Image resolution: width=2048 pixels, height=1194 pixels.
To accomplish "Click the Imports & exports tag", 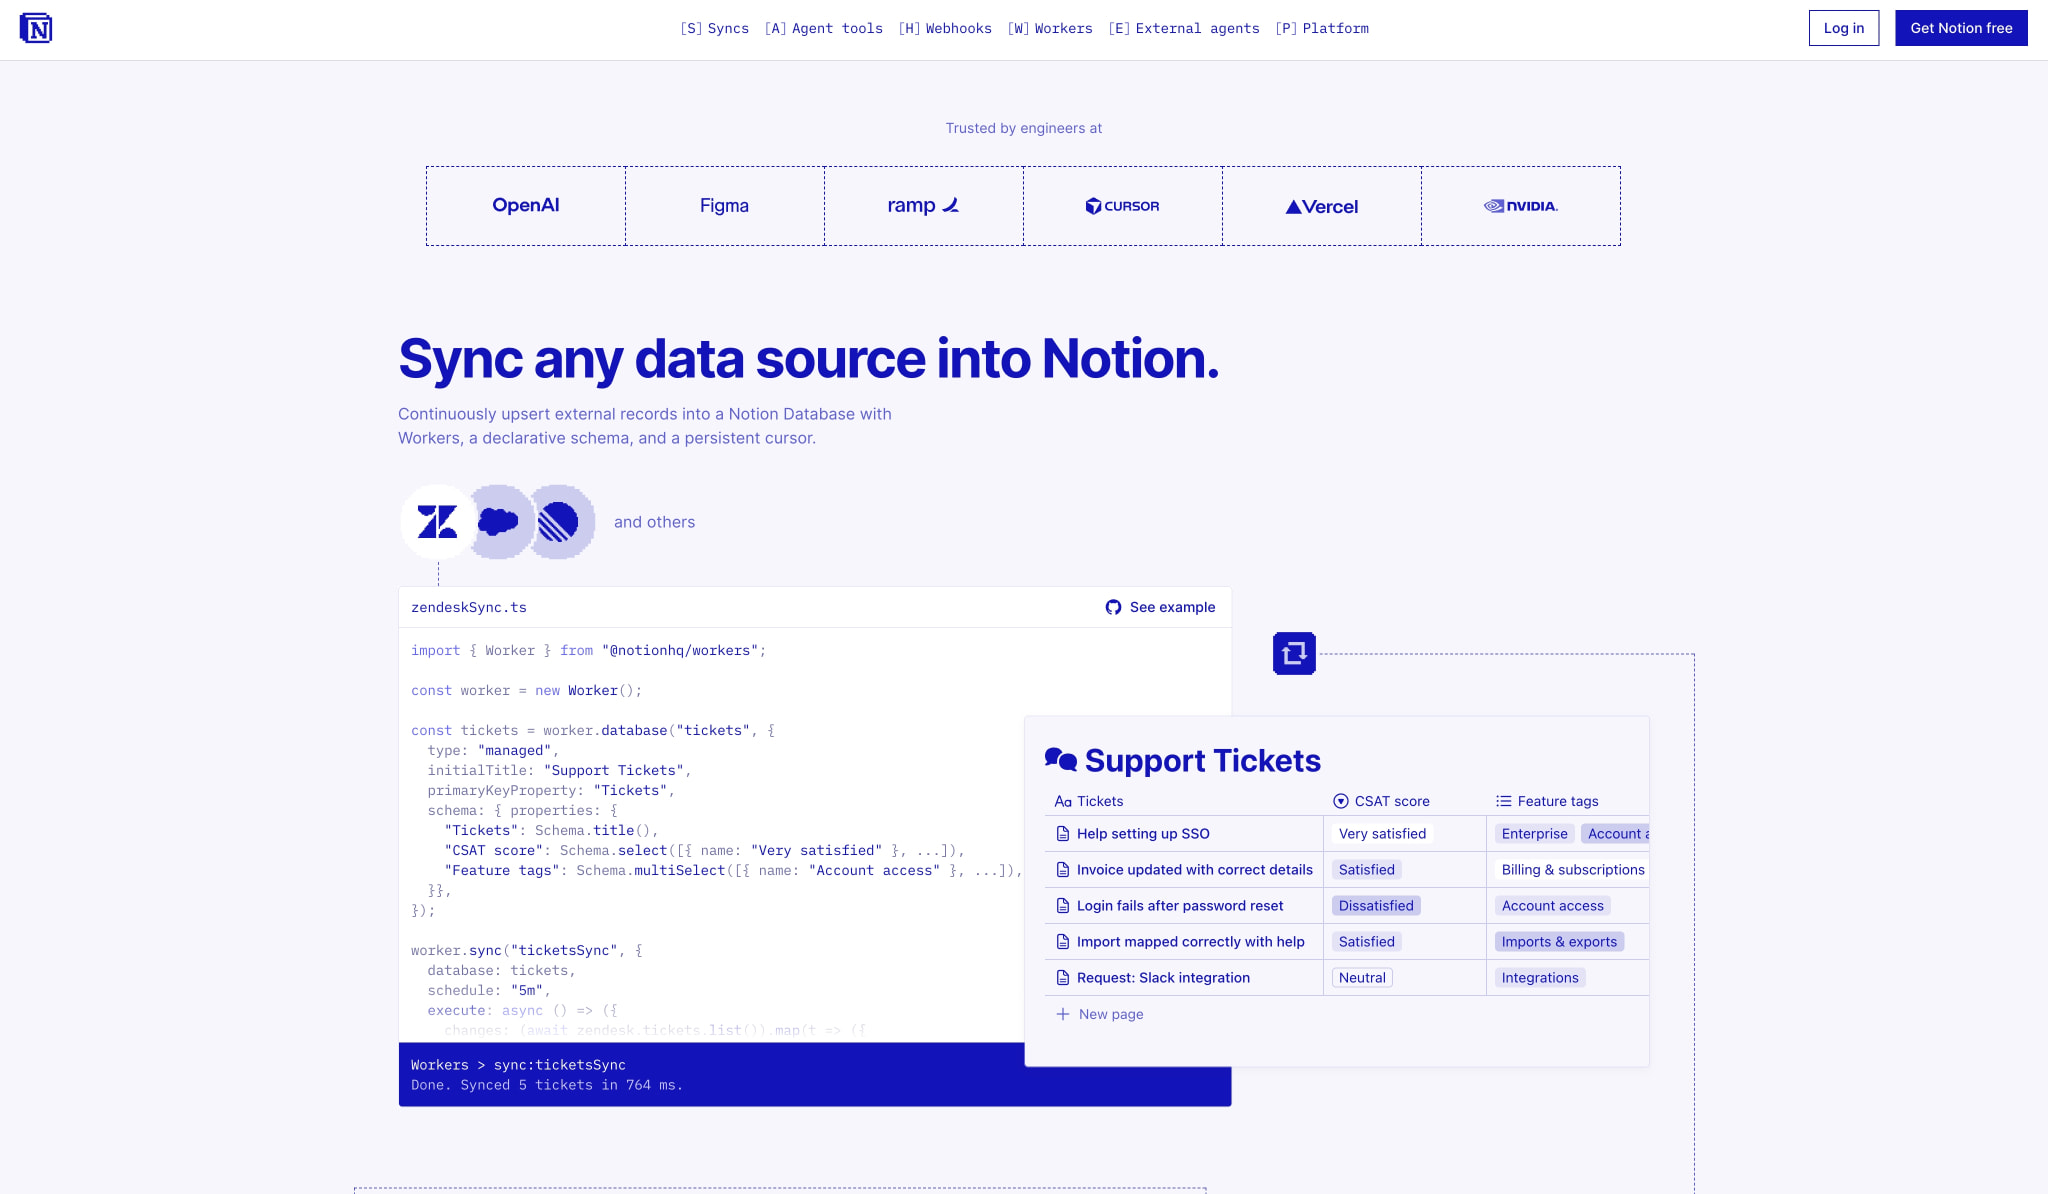I will (1559, 942).
